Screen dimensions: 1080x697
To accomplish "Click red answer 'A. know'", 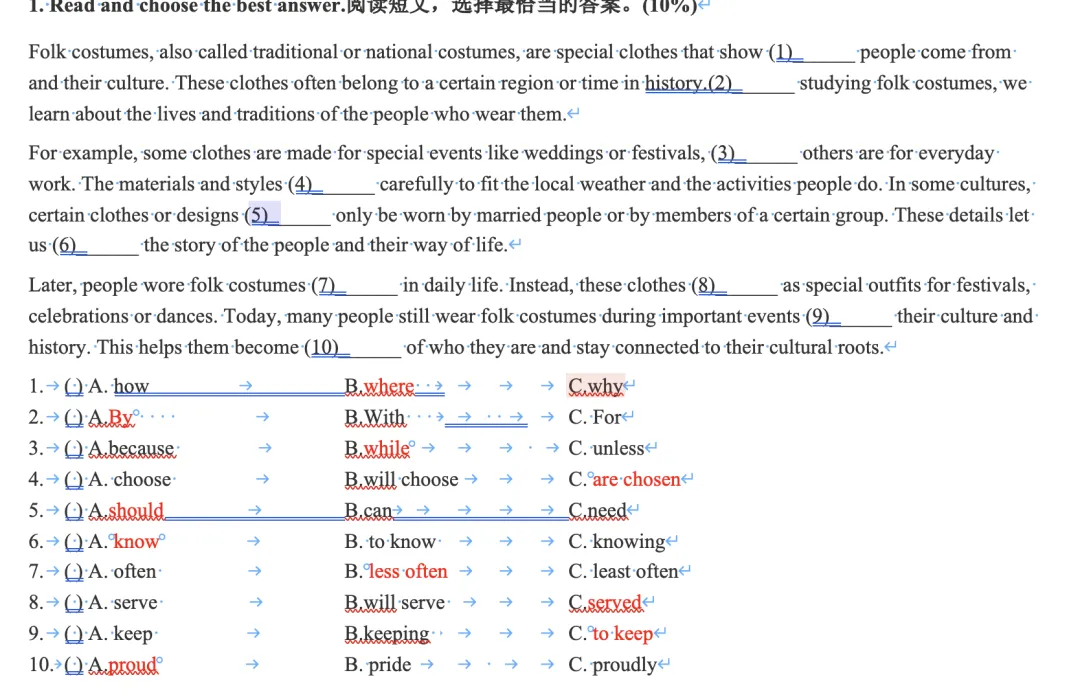I will 124,541.
